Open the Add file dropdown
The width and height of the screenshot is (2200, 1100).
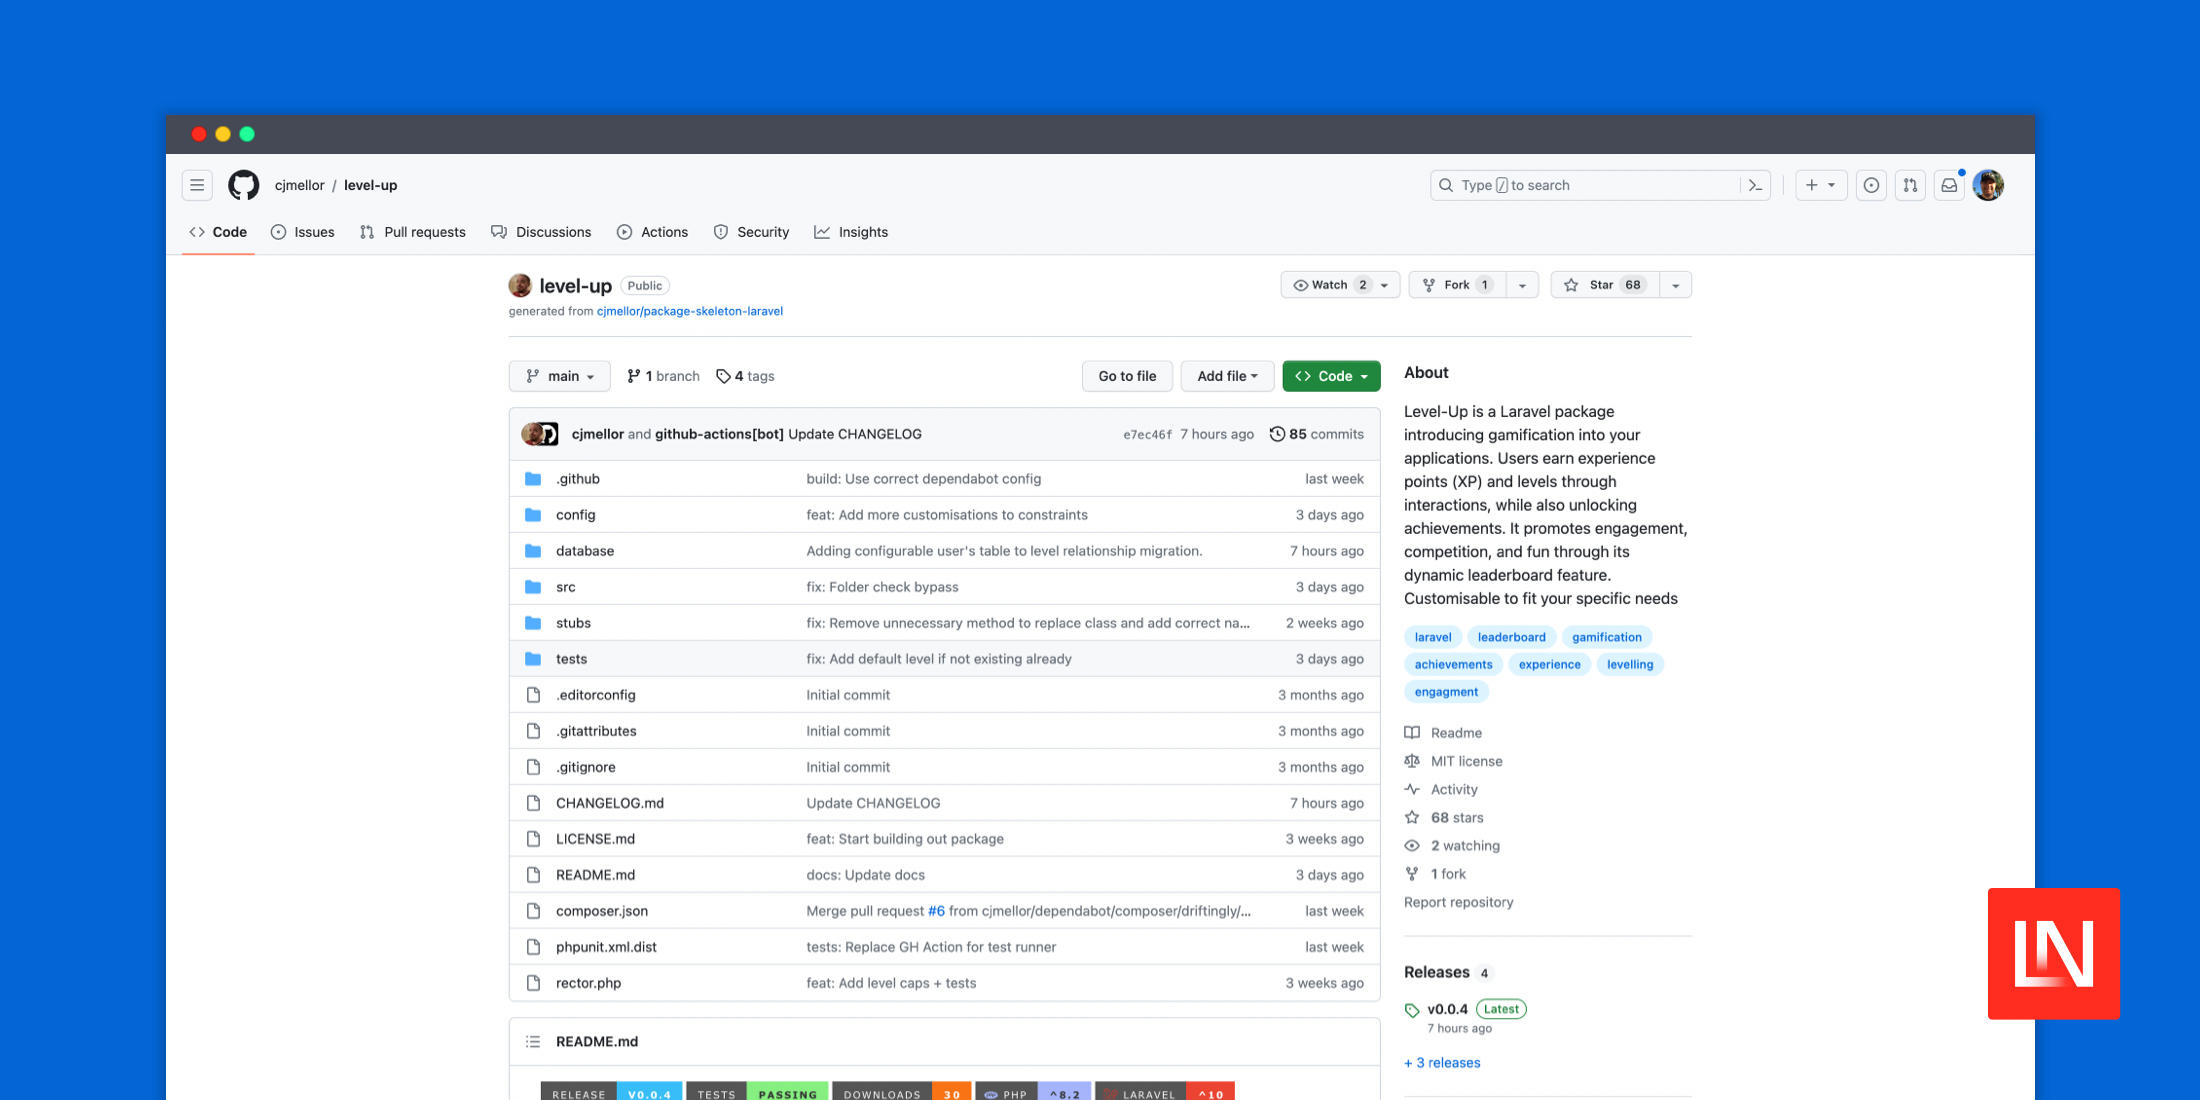tap(1227, 376)
